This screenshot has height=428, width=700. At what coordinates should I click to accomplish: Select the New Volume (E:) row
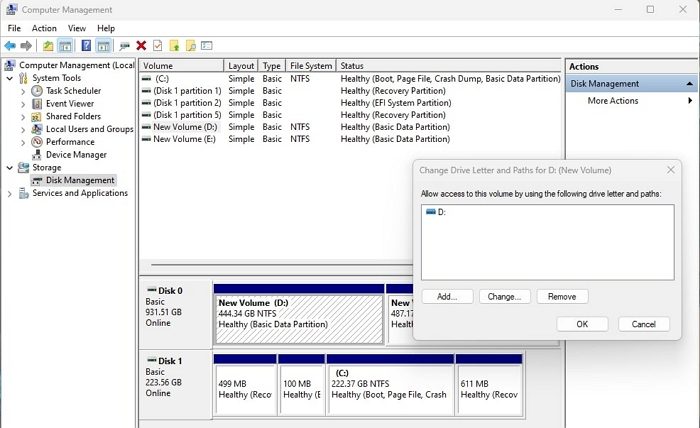[350, 139]
